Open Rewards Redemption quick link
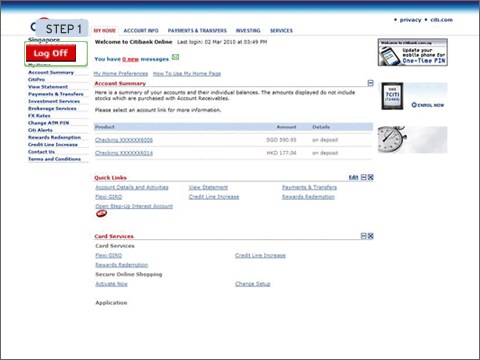Viewport: 480px width, 360px height. [x=308, y=197]
